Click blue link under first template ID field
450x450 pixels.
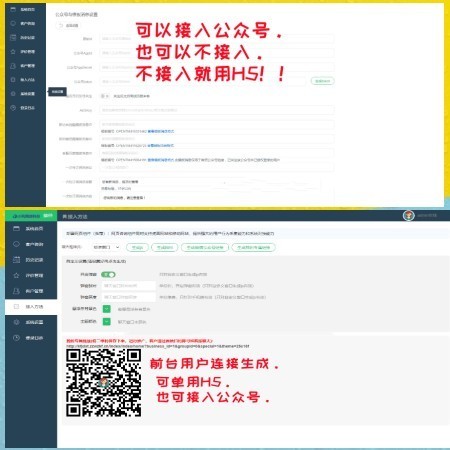pos(161,131)
